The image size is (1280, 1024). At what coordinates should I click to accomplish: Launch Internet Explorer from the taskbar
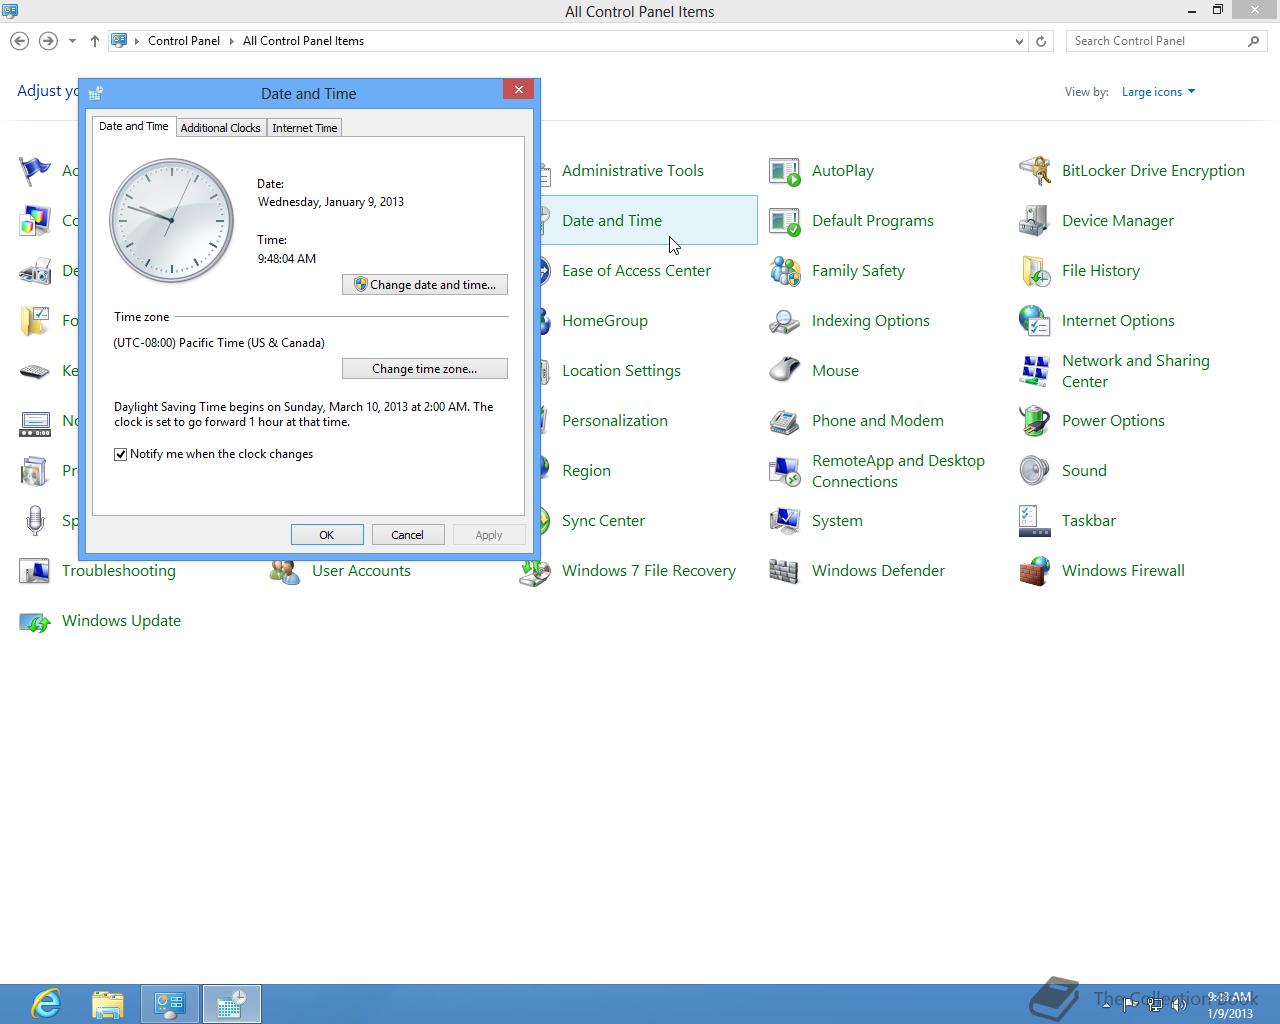pos(46,1003)
